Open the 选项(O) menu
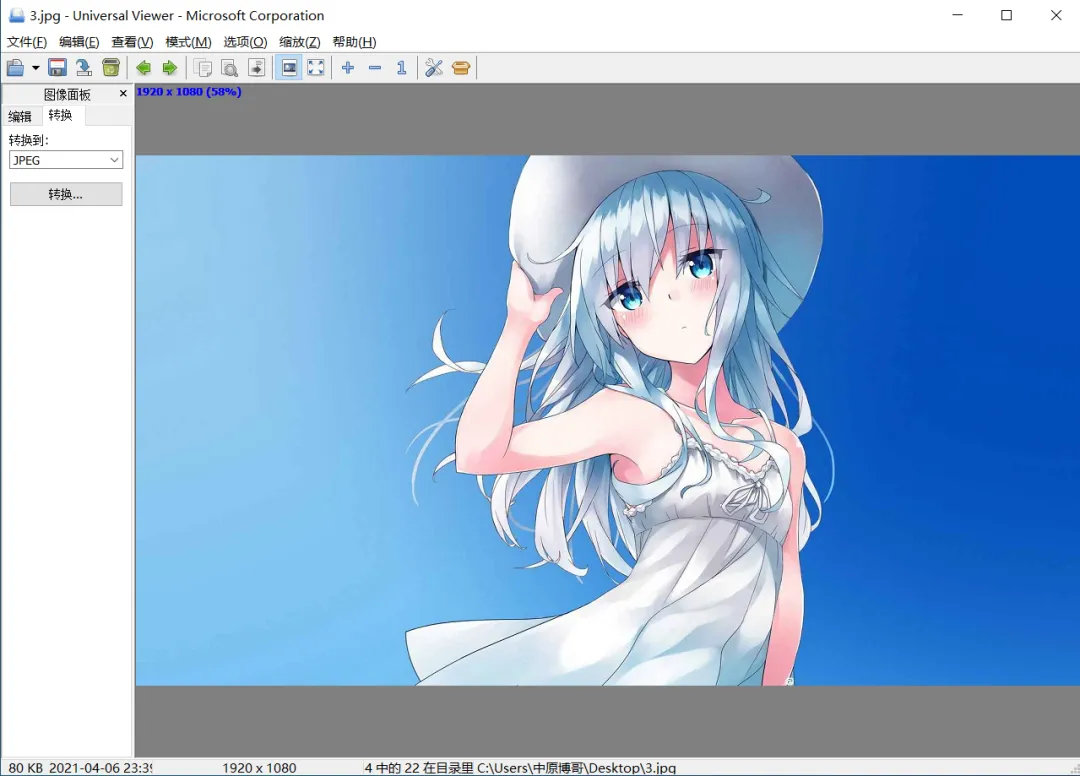Viewport: 1080px width, 776px height. click(x=245, y=42)
